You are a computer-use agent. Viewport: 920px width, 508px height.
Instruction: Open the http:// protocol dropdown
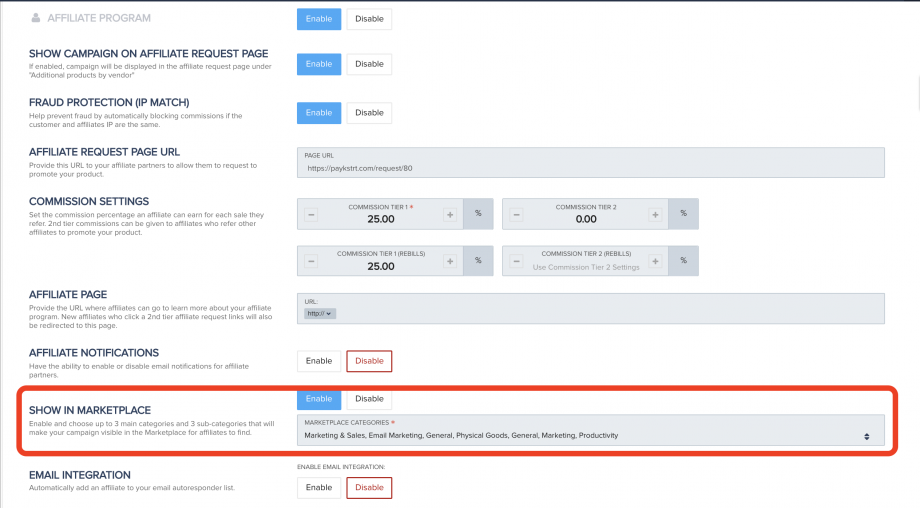click(x=319, y=313)
